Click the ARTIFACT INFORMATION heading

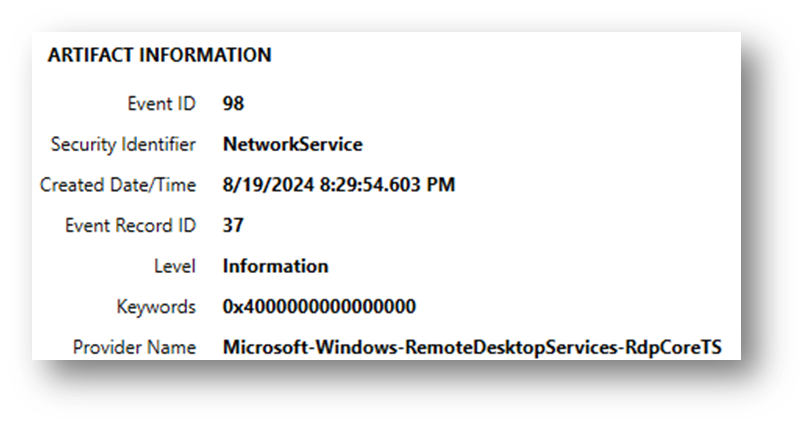(159, 55)
